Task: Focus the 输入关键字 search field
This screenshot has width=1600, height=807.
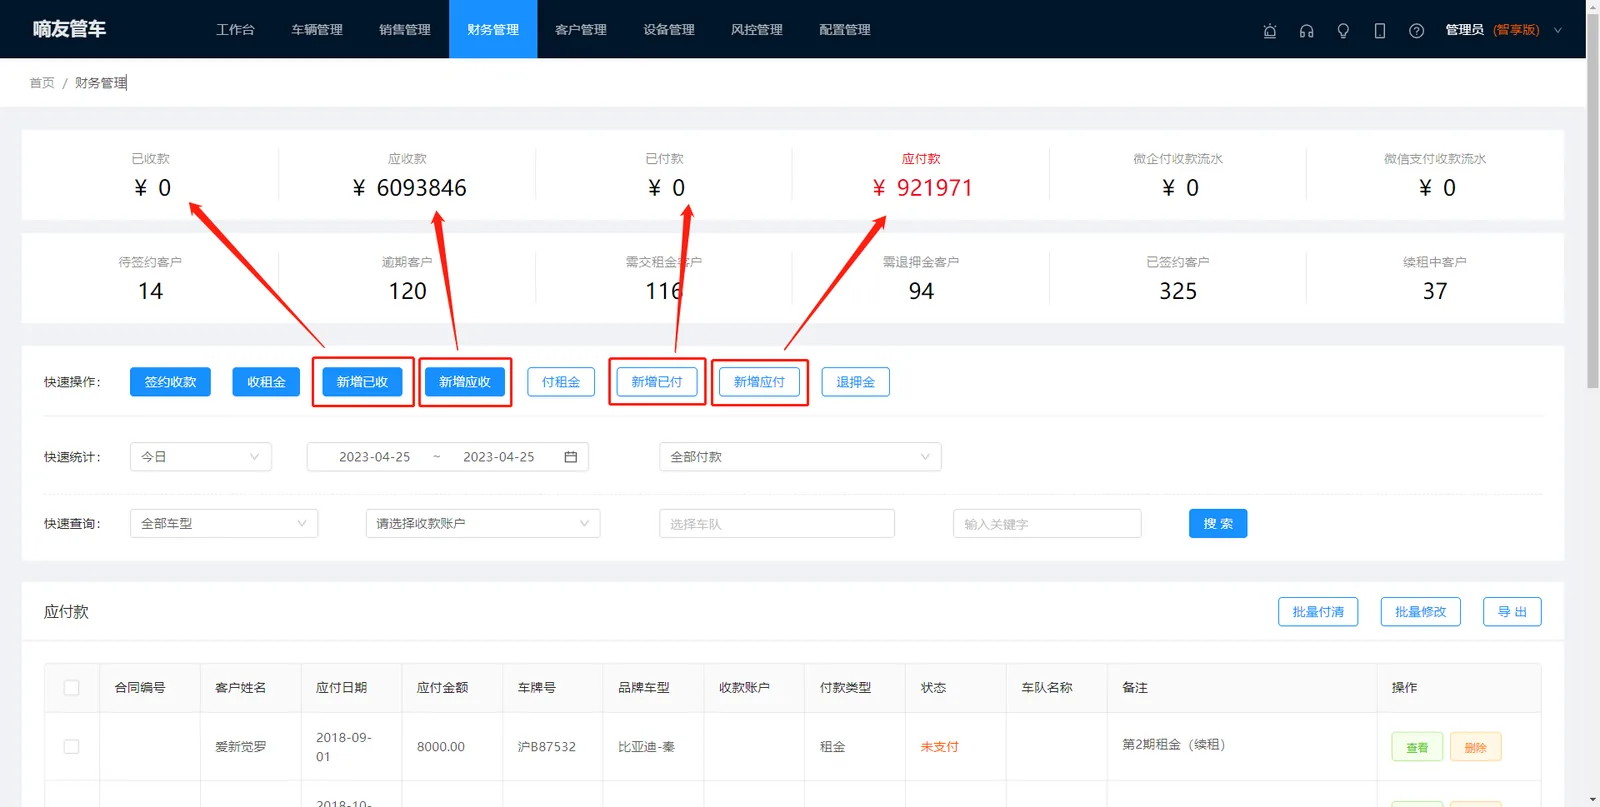Action: (1047, 524)
